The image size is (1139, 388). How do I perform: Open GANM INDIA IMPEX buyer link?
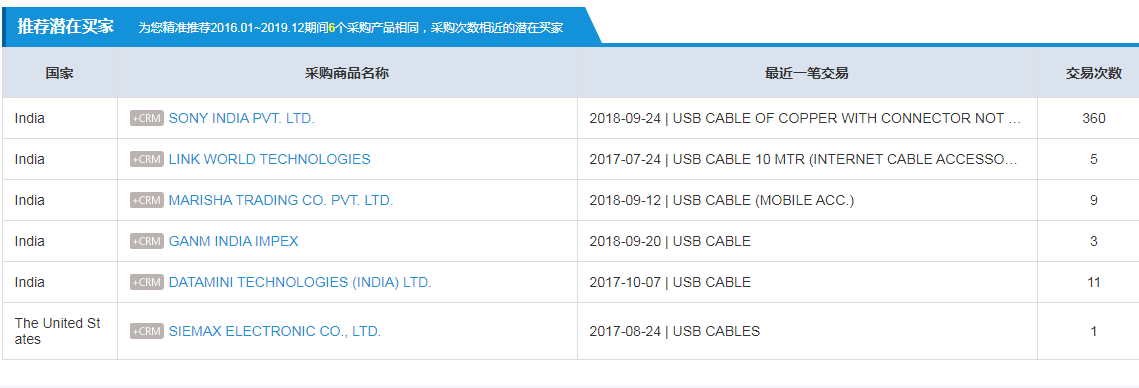(x=233, y=241)
